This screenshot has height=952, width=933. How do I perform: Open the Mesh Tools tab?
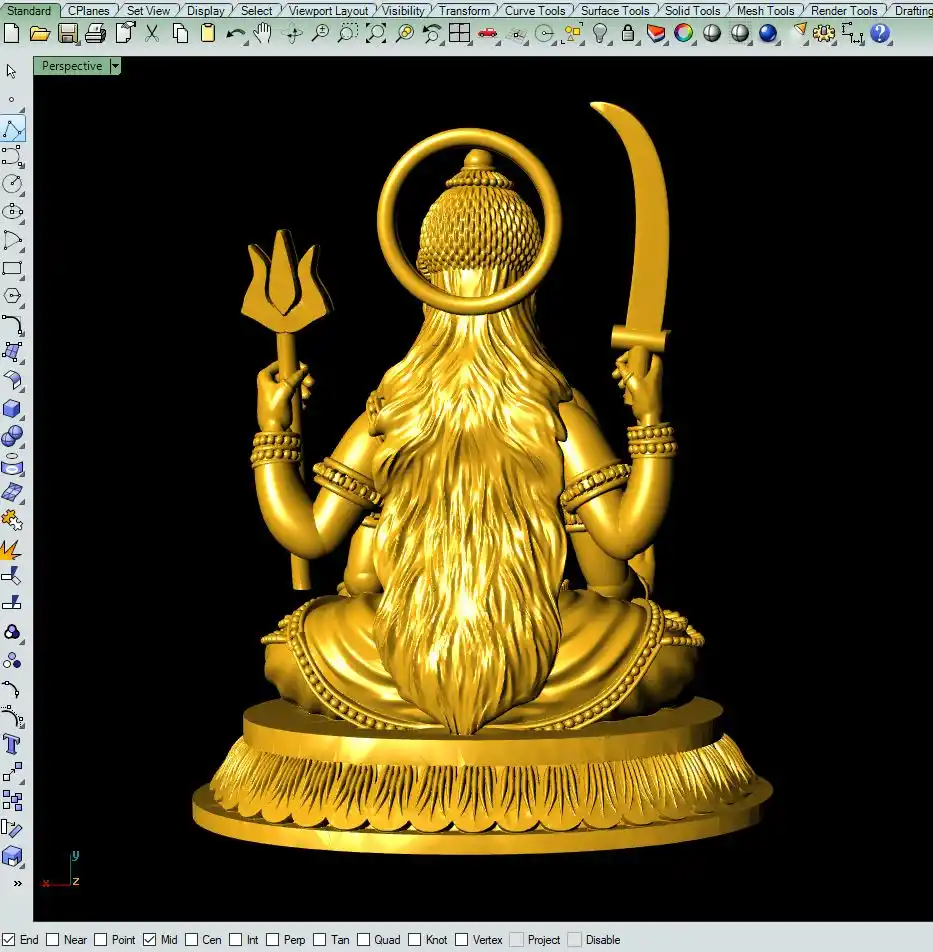pyautogui.click(x=765, y=10)
